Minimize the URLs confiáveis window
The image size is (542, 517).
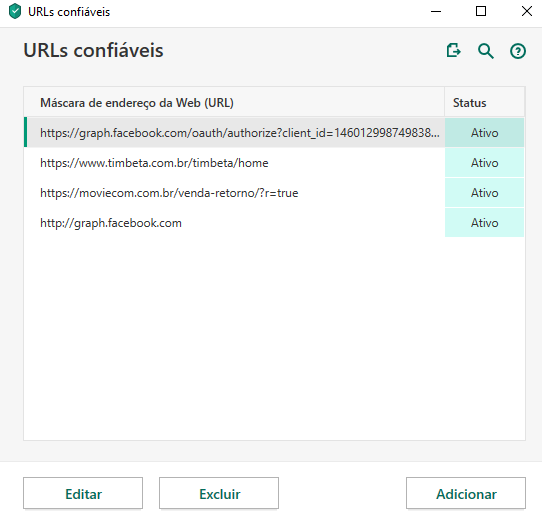click(x=436, y=11)
